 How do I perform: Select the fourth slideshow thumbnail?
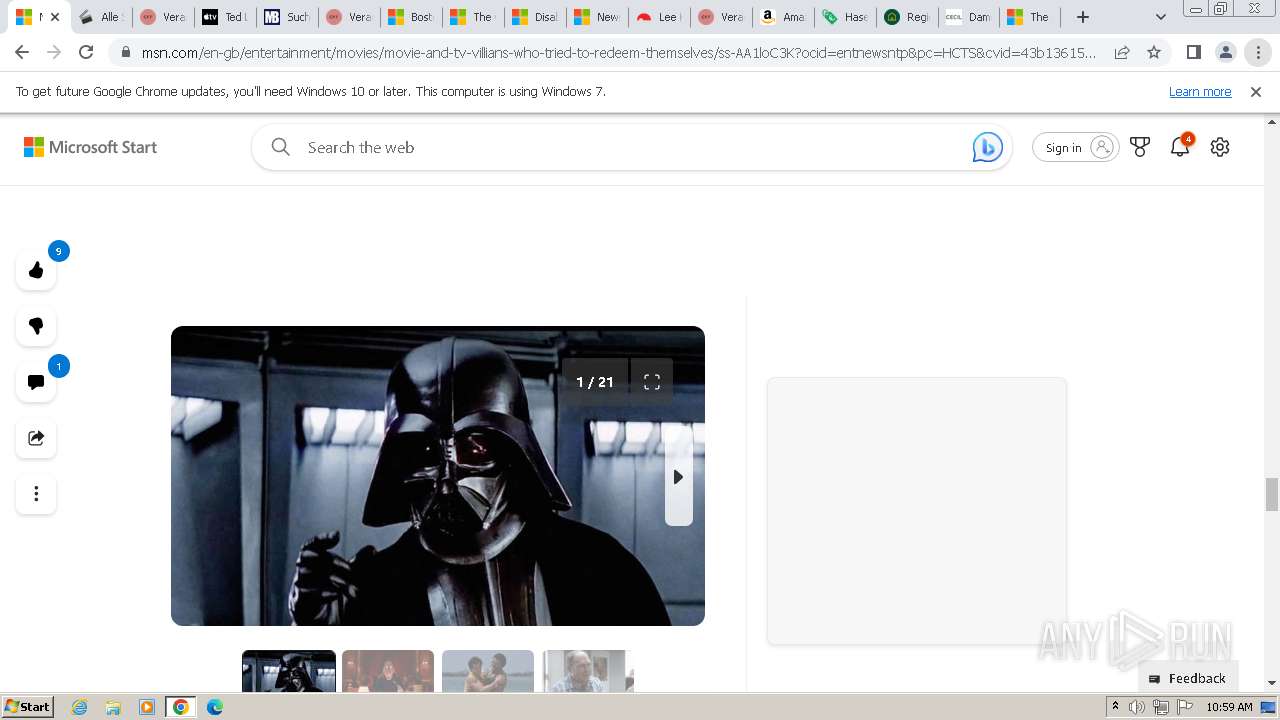coord(587,671)
